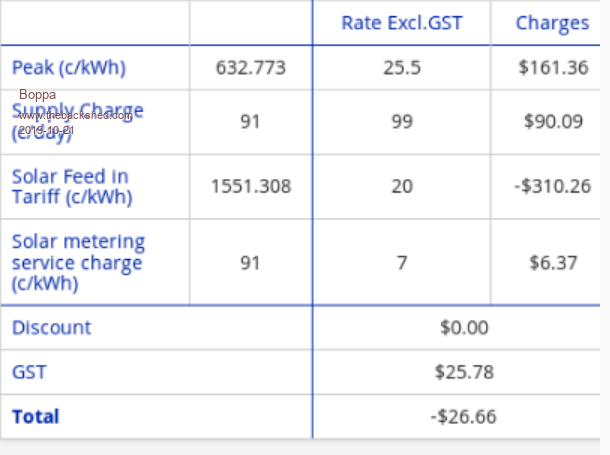Click the Rate Excl.GST column header
Viewport: 610px width, 455px height.
point(401,23)
